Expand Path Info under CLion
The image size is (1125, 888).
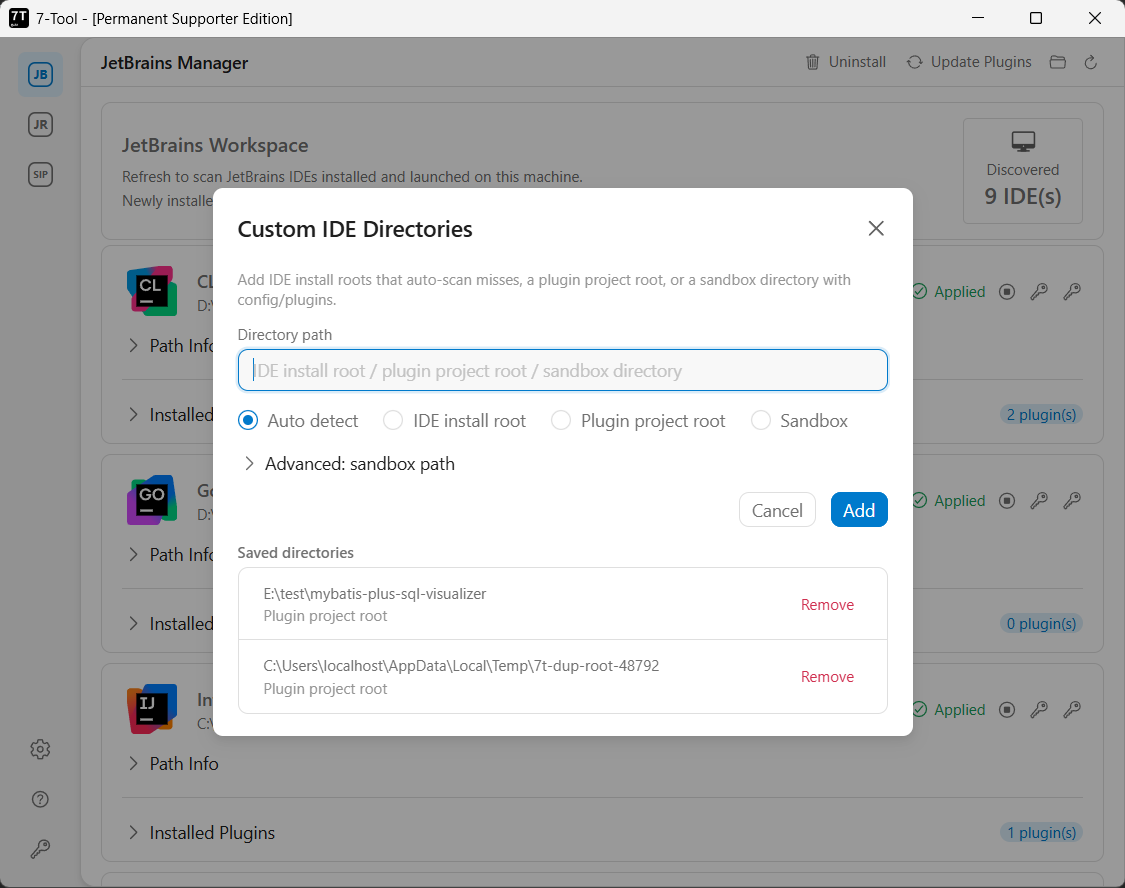point(171,346)
